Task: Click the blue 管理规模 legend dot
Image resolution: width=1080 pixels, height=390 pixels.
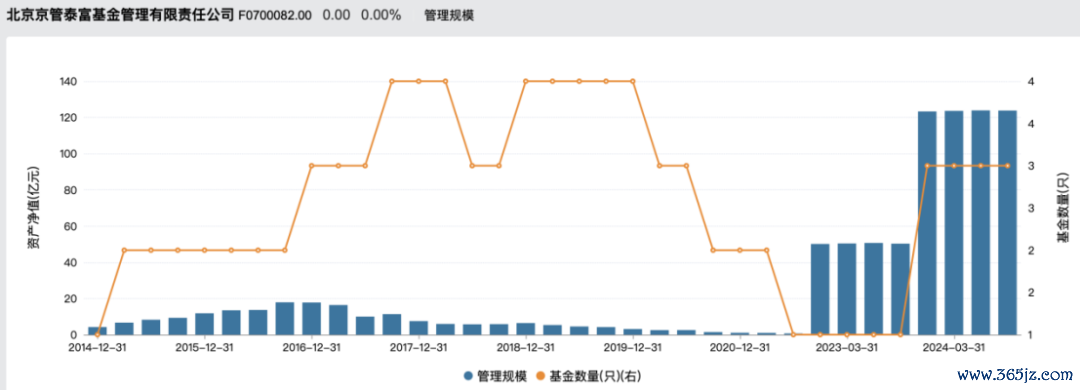Action: 468,376
